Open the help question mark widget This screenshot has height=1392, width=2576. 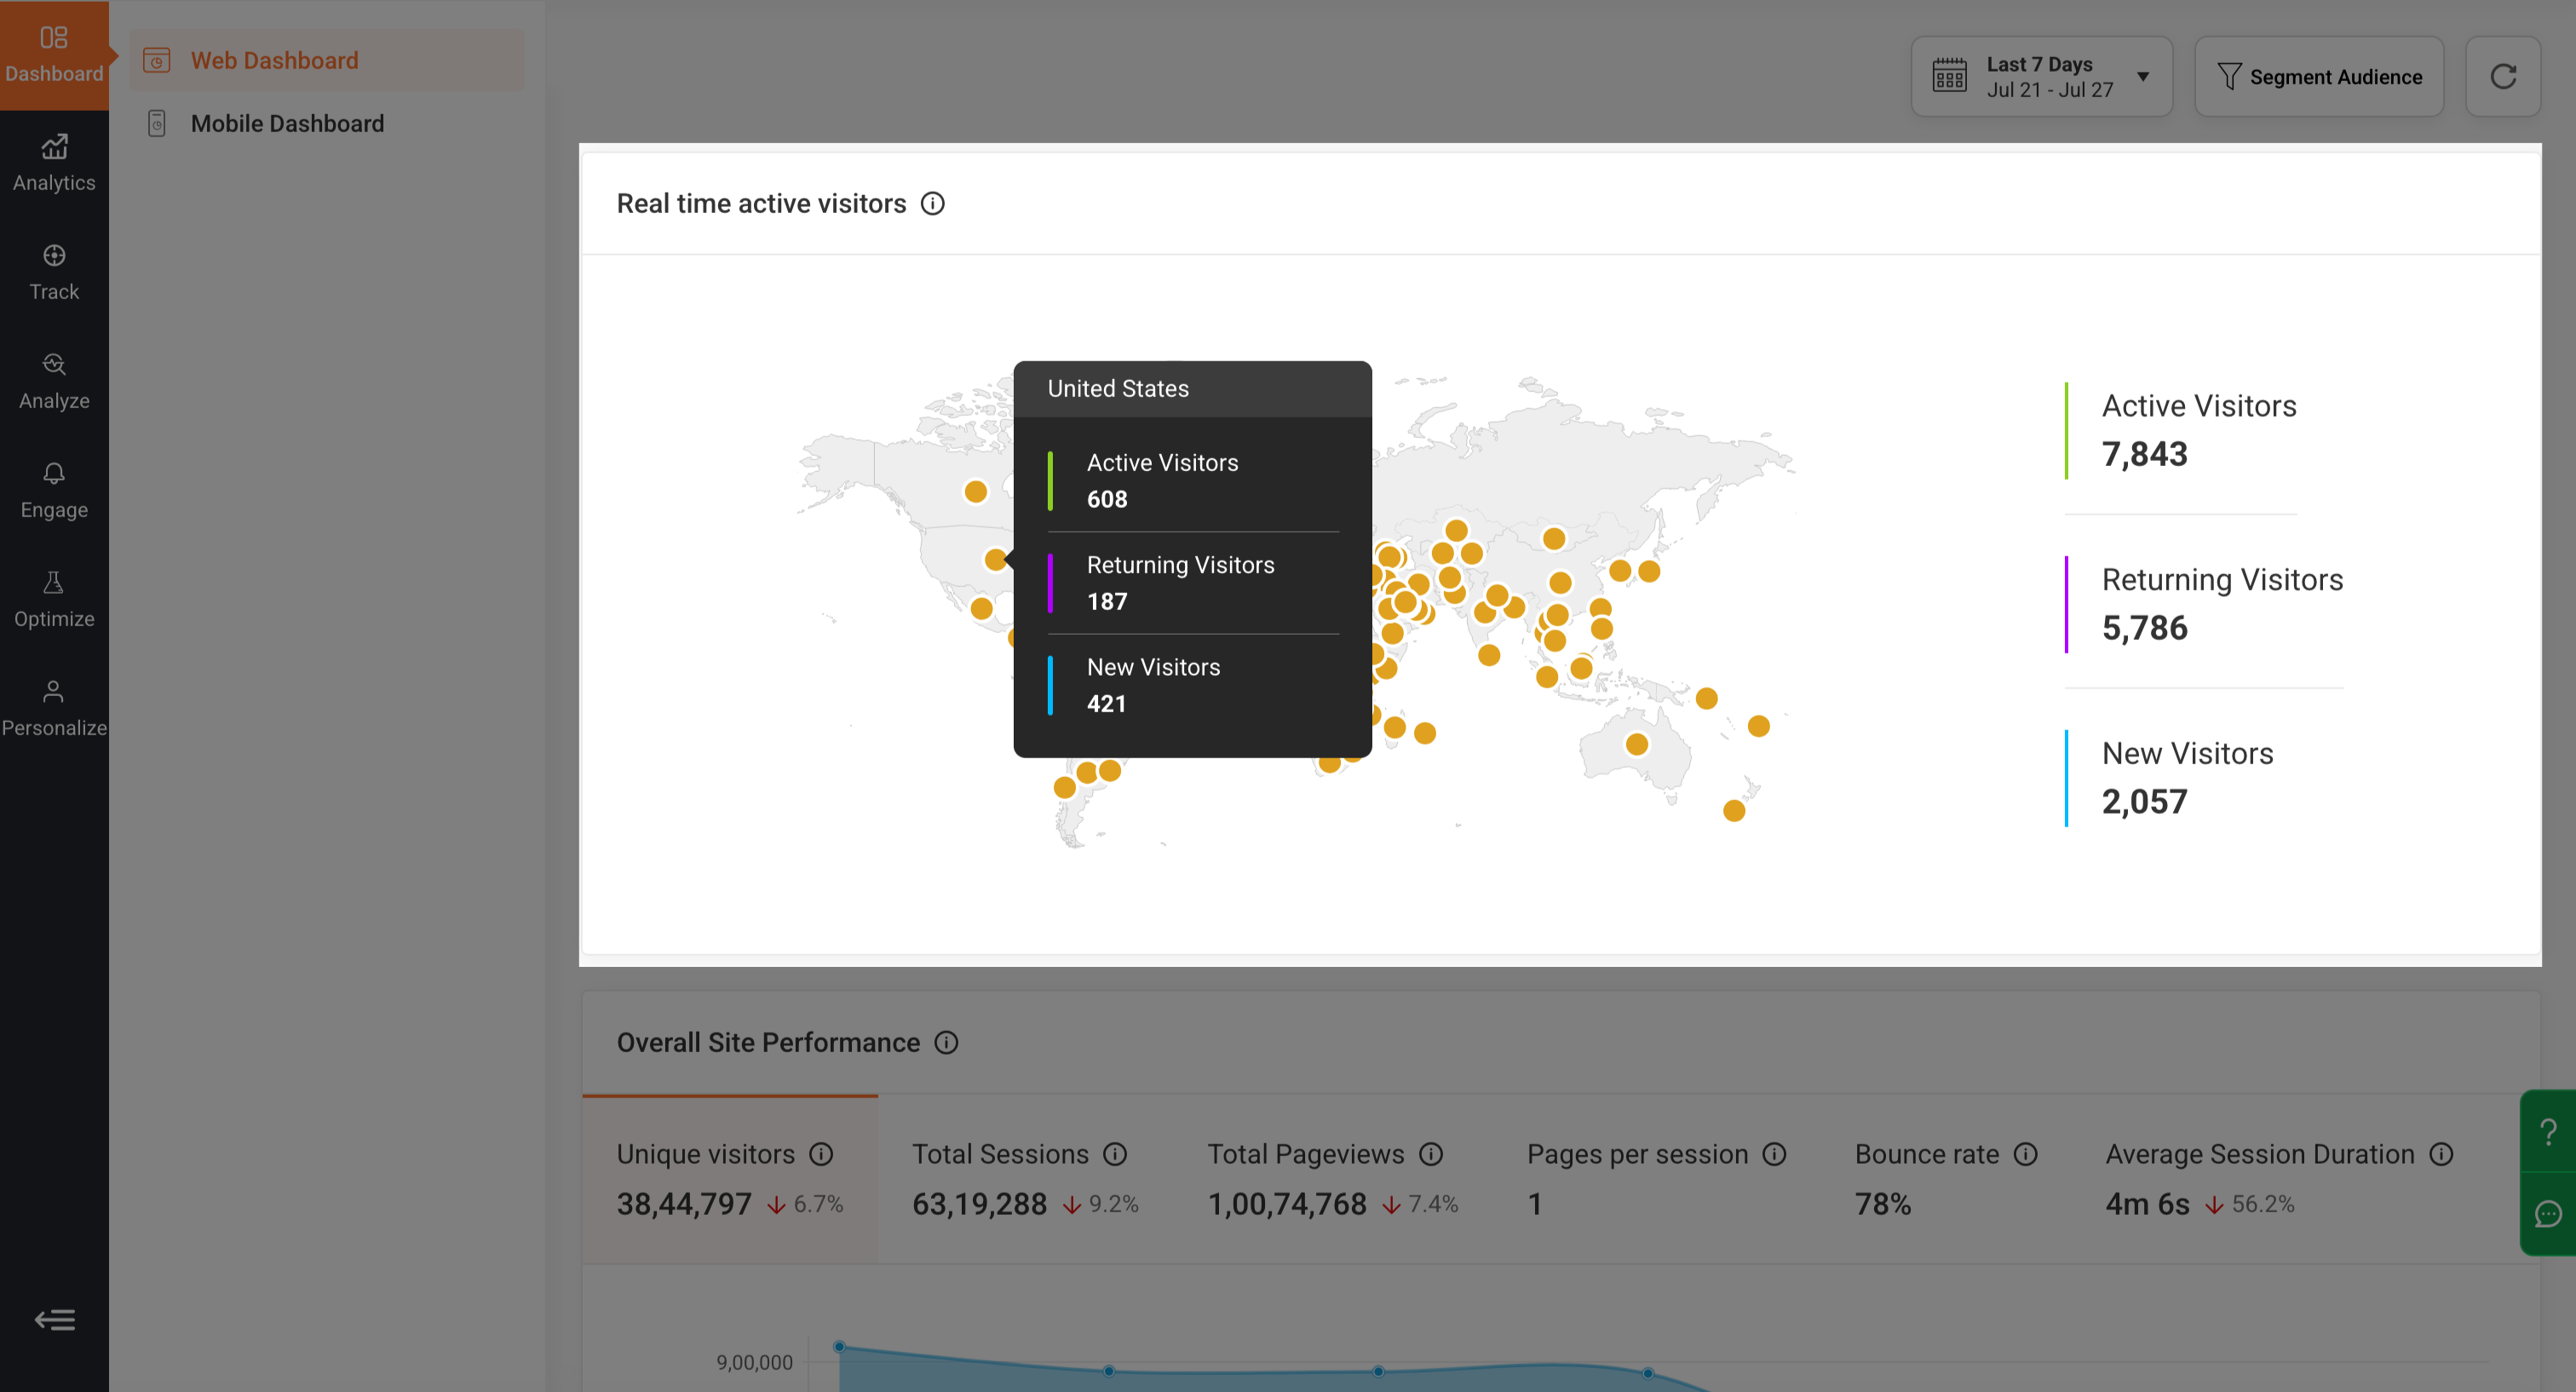(2548, 1131)
